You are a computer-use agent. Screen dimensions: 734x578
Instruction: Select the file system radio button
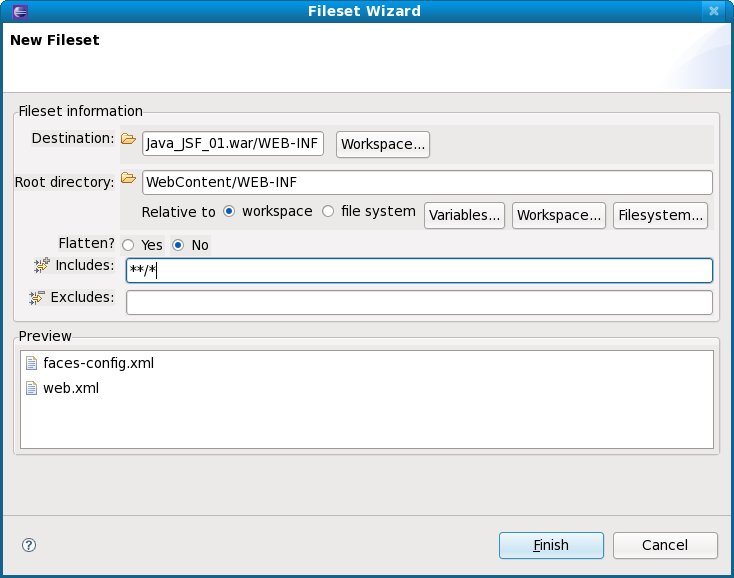[328, 212]
